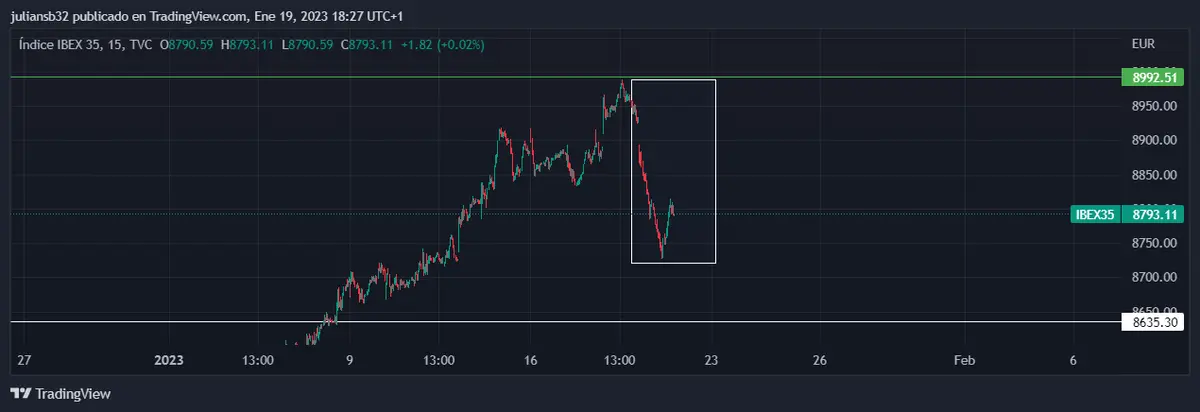
Task: Select the white rectangle drawing on chart
Action: [716, 170]
